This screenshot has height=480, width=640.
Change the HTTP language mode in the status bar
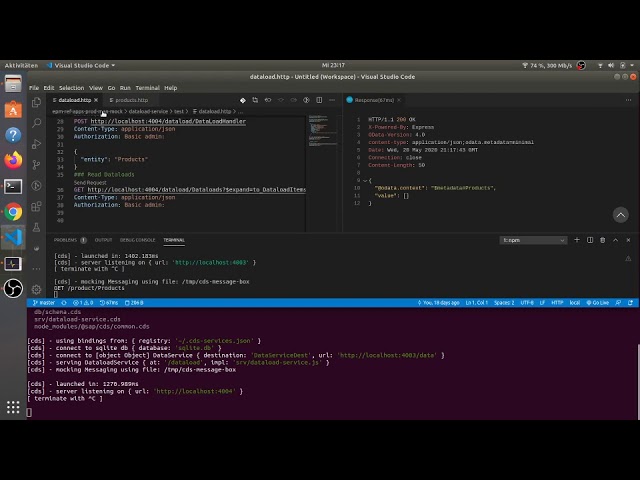pos(557,303)
